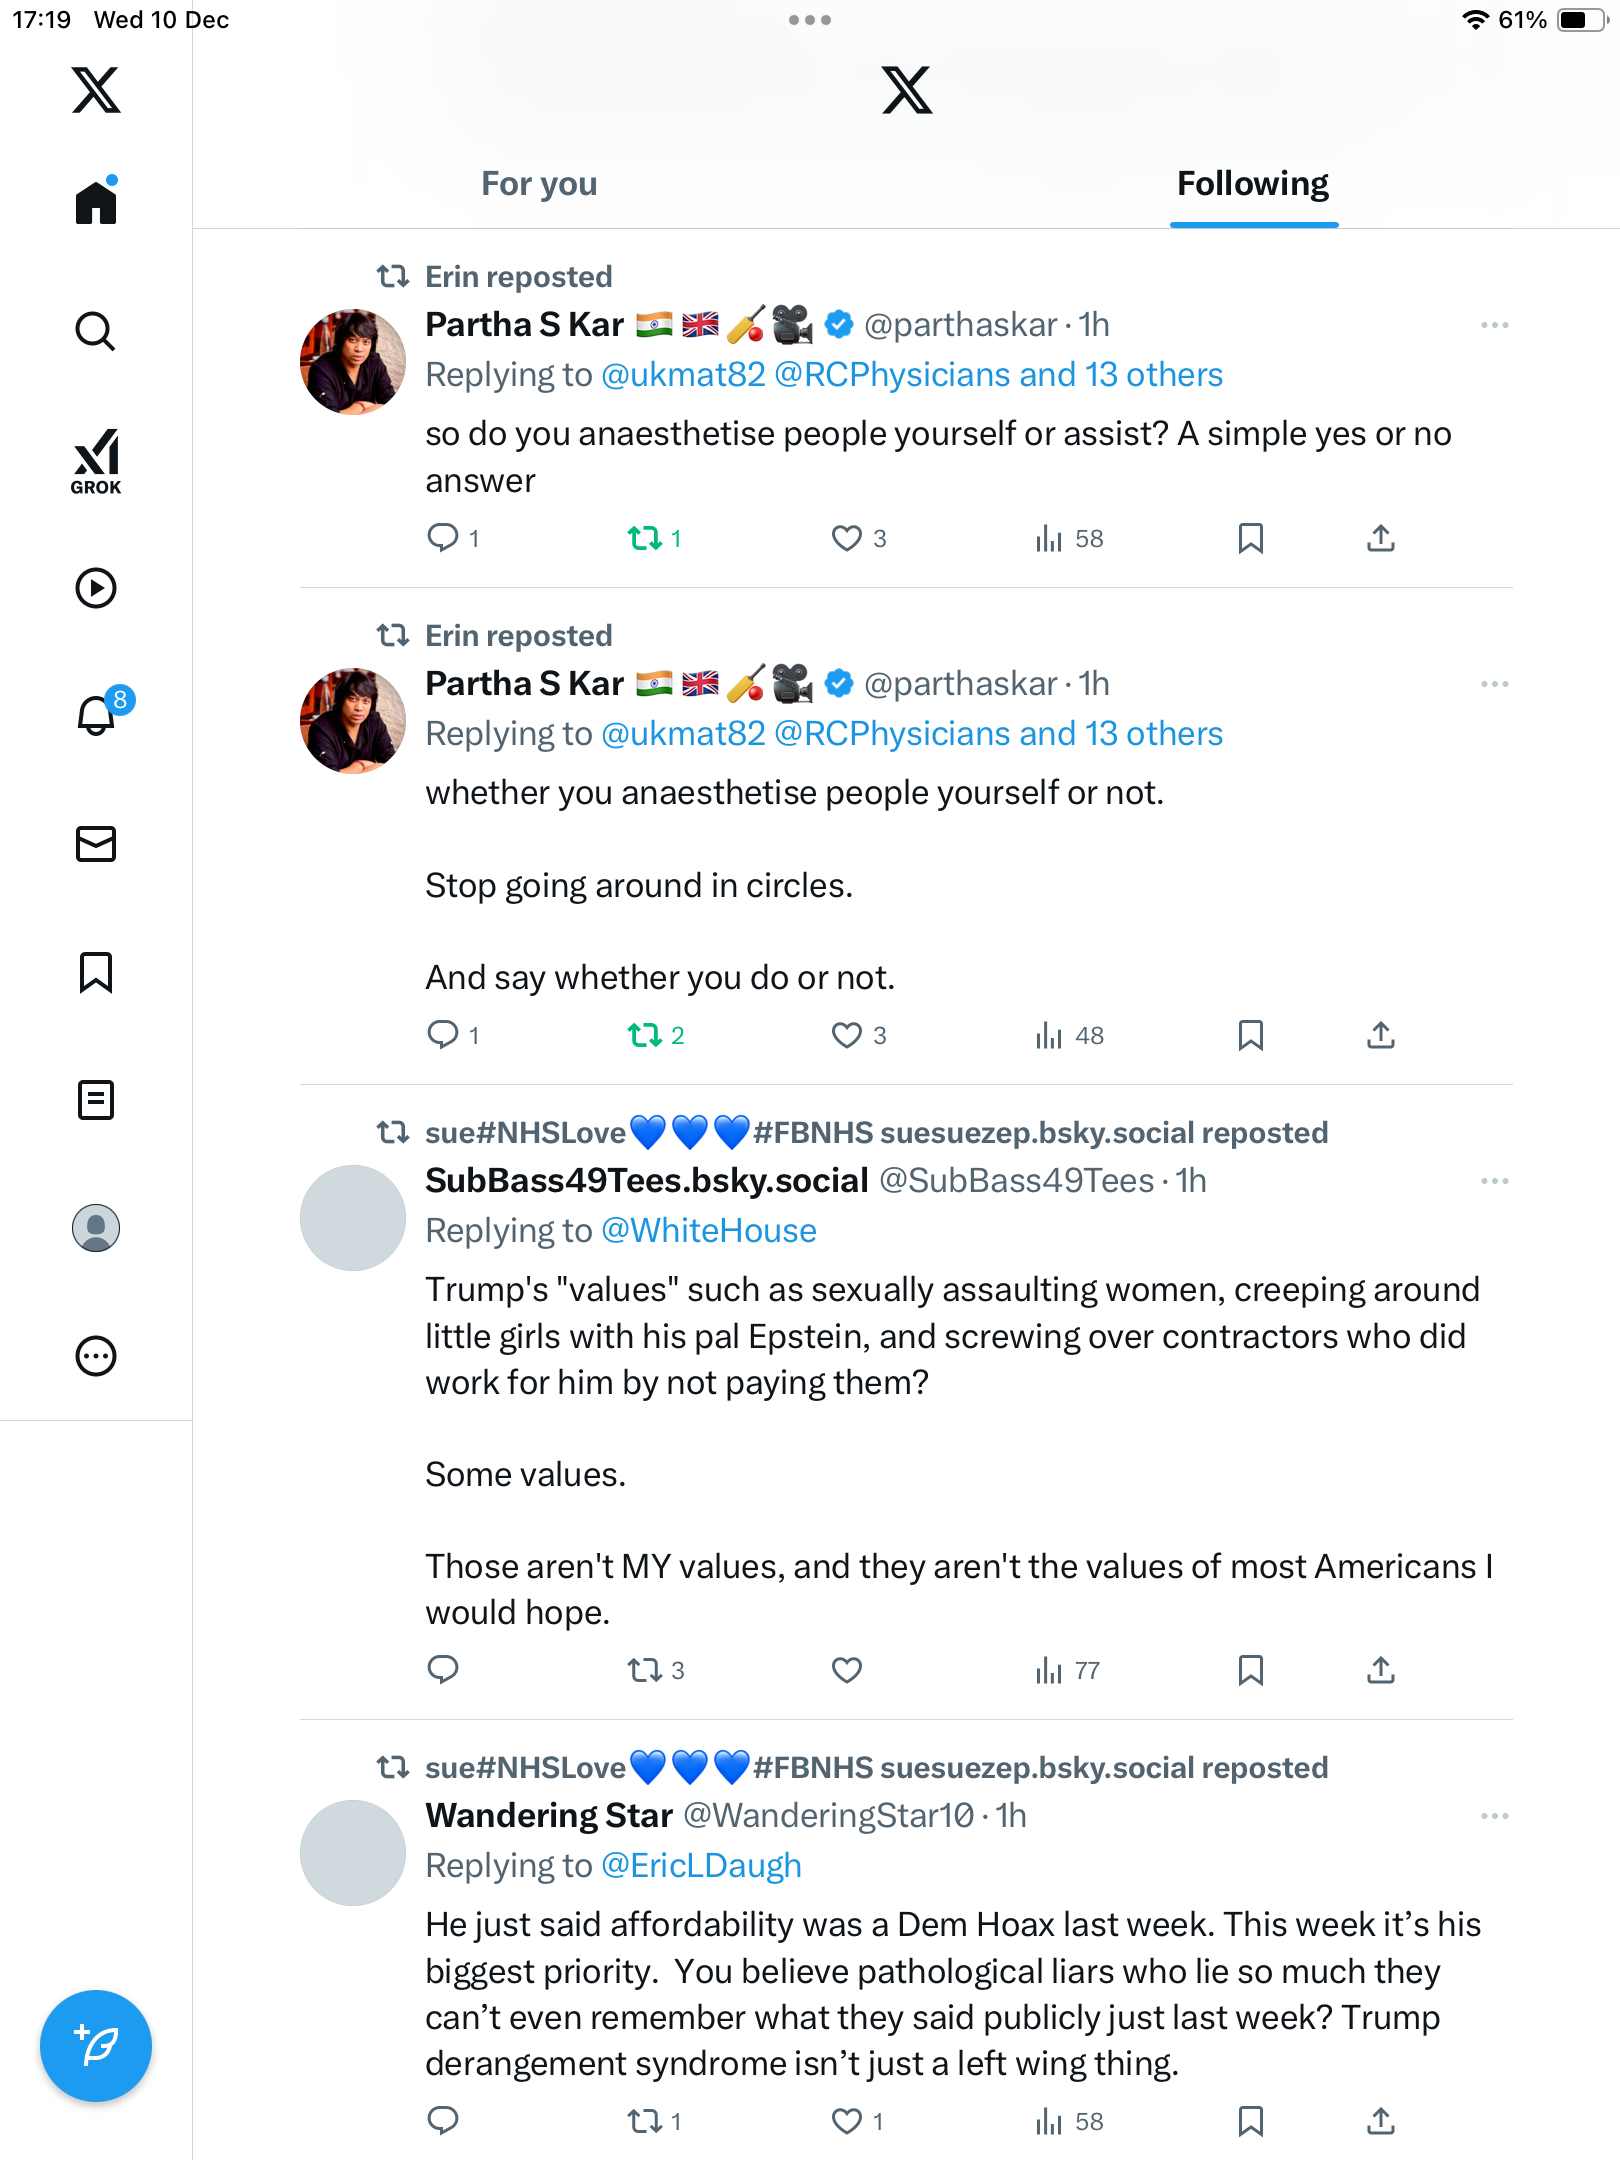Open the @WhiteHouse mention link
The image size is (1620, 2160).
709,1231
